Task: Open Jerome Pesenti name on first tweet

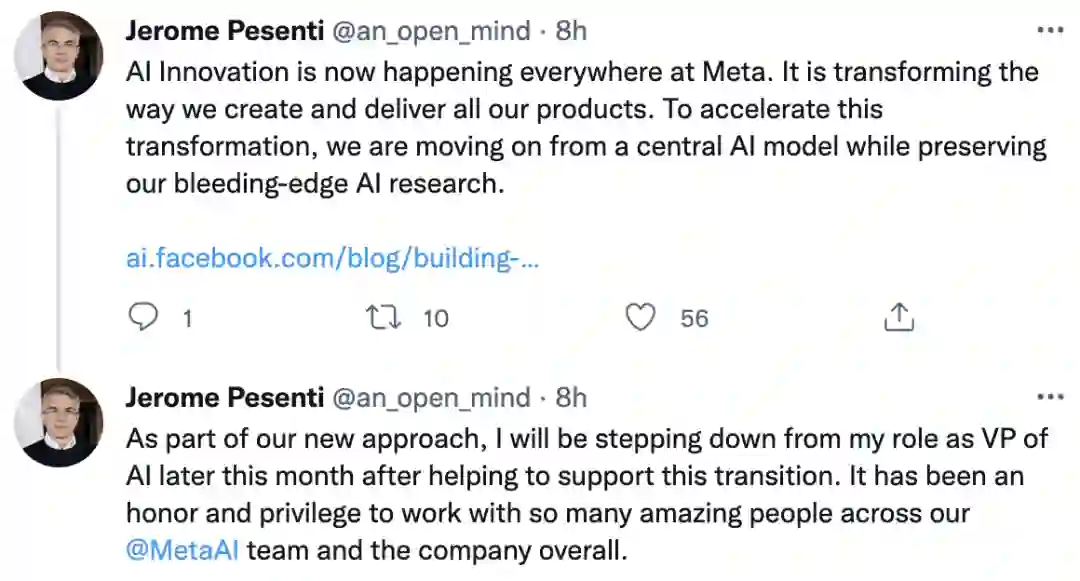Action: pyautogui.click(x=224, y=31)
